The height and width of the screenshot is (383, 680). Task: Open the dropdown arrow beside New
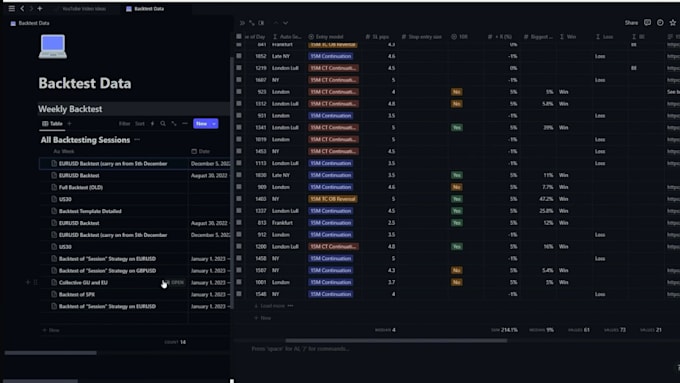click(214, 124)
